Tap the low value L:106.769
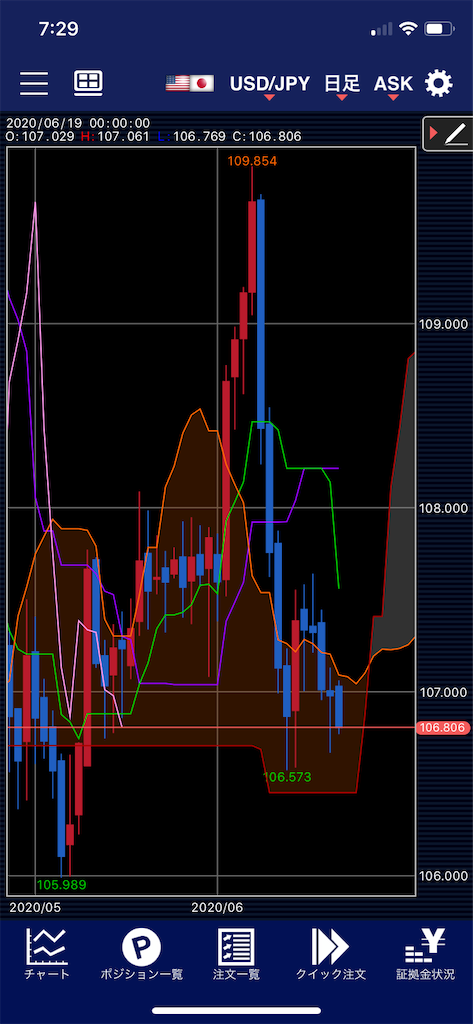473x1024 pixels. coord(192,136)
